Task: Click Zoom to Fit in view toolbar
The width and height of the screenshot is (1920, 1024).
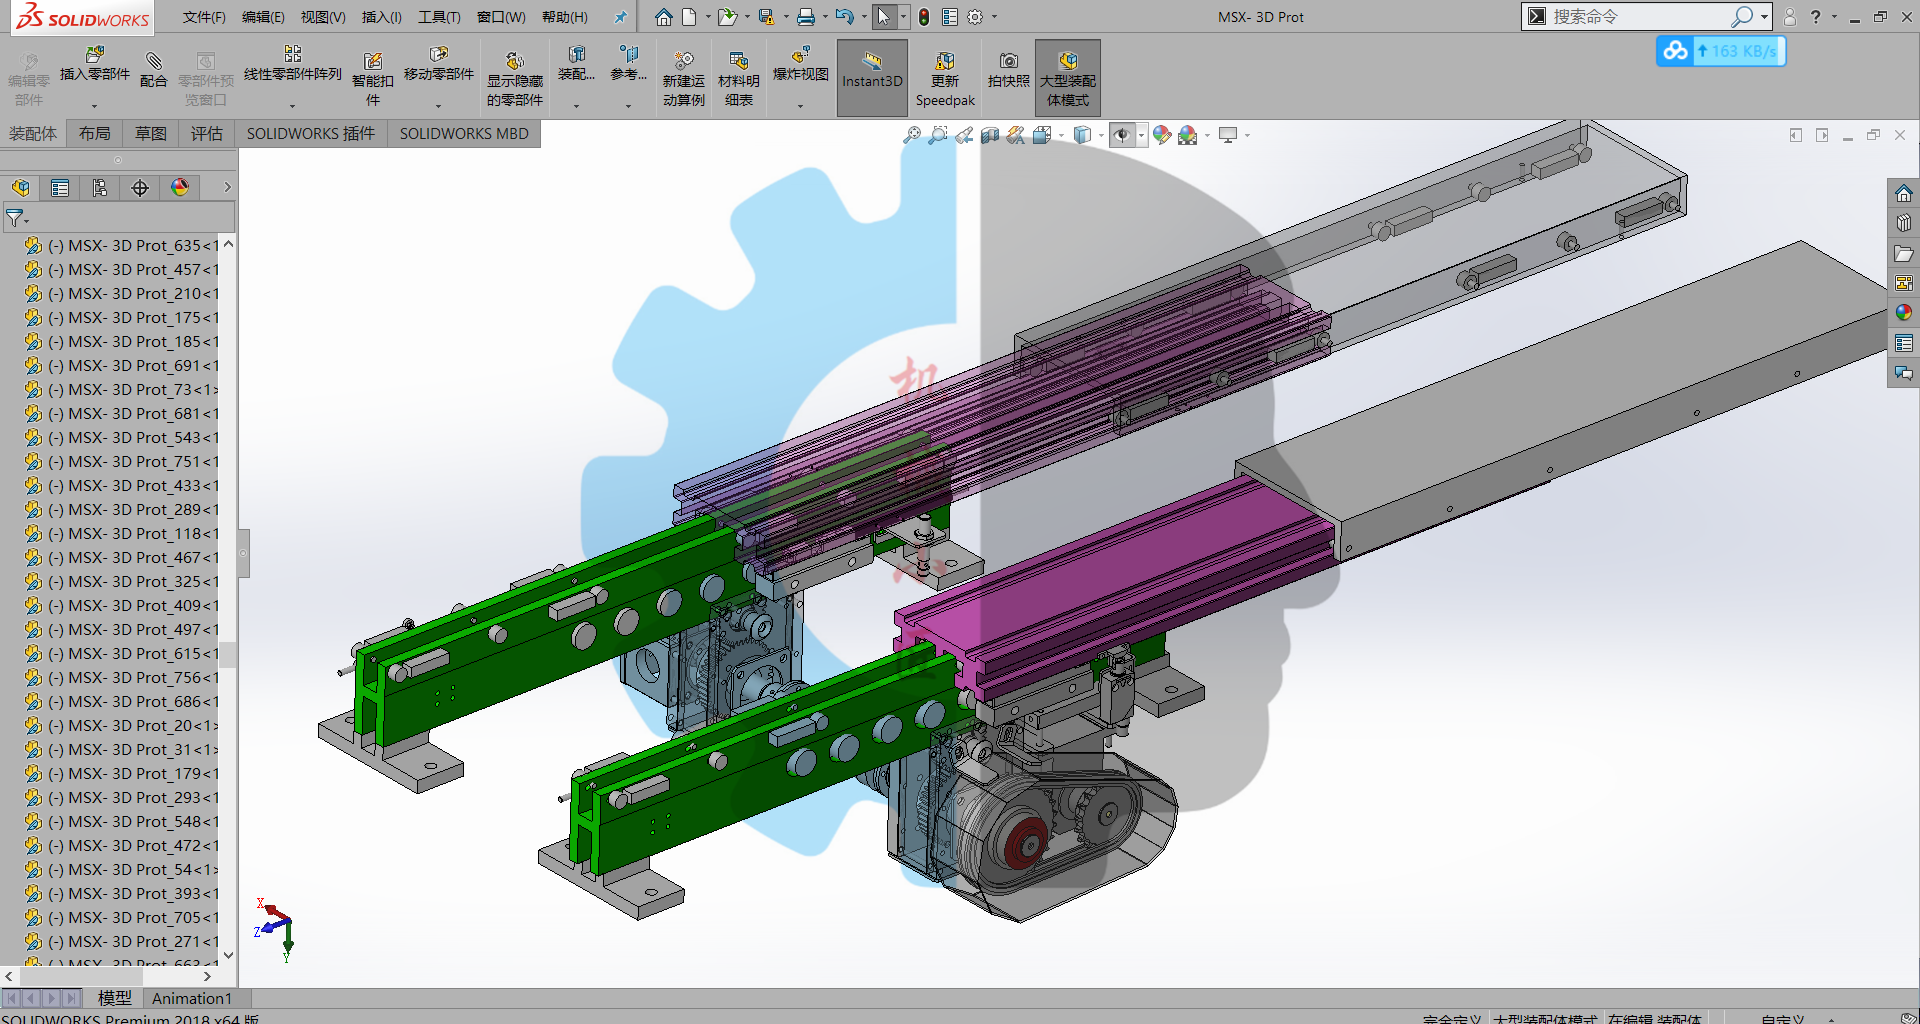Action: click(x=912, y=135)
